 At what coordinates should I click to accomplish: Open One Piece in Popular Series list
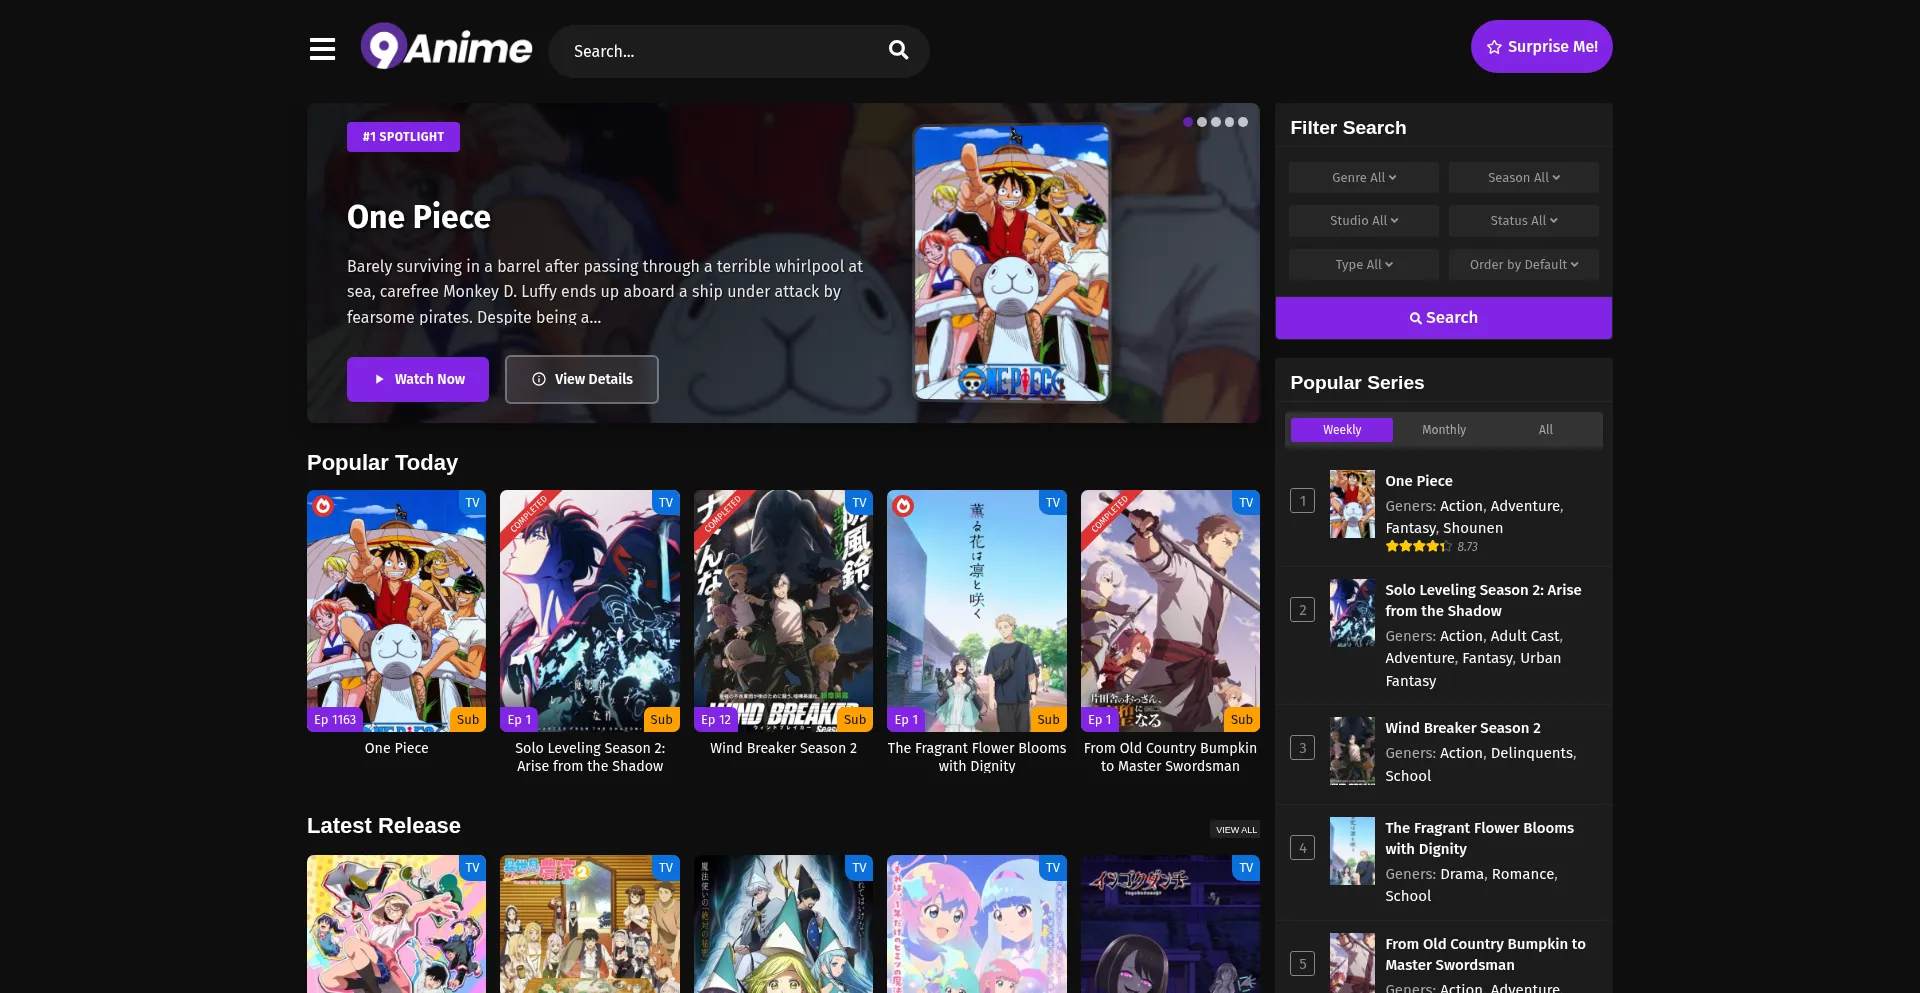1419,481
